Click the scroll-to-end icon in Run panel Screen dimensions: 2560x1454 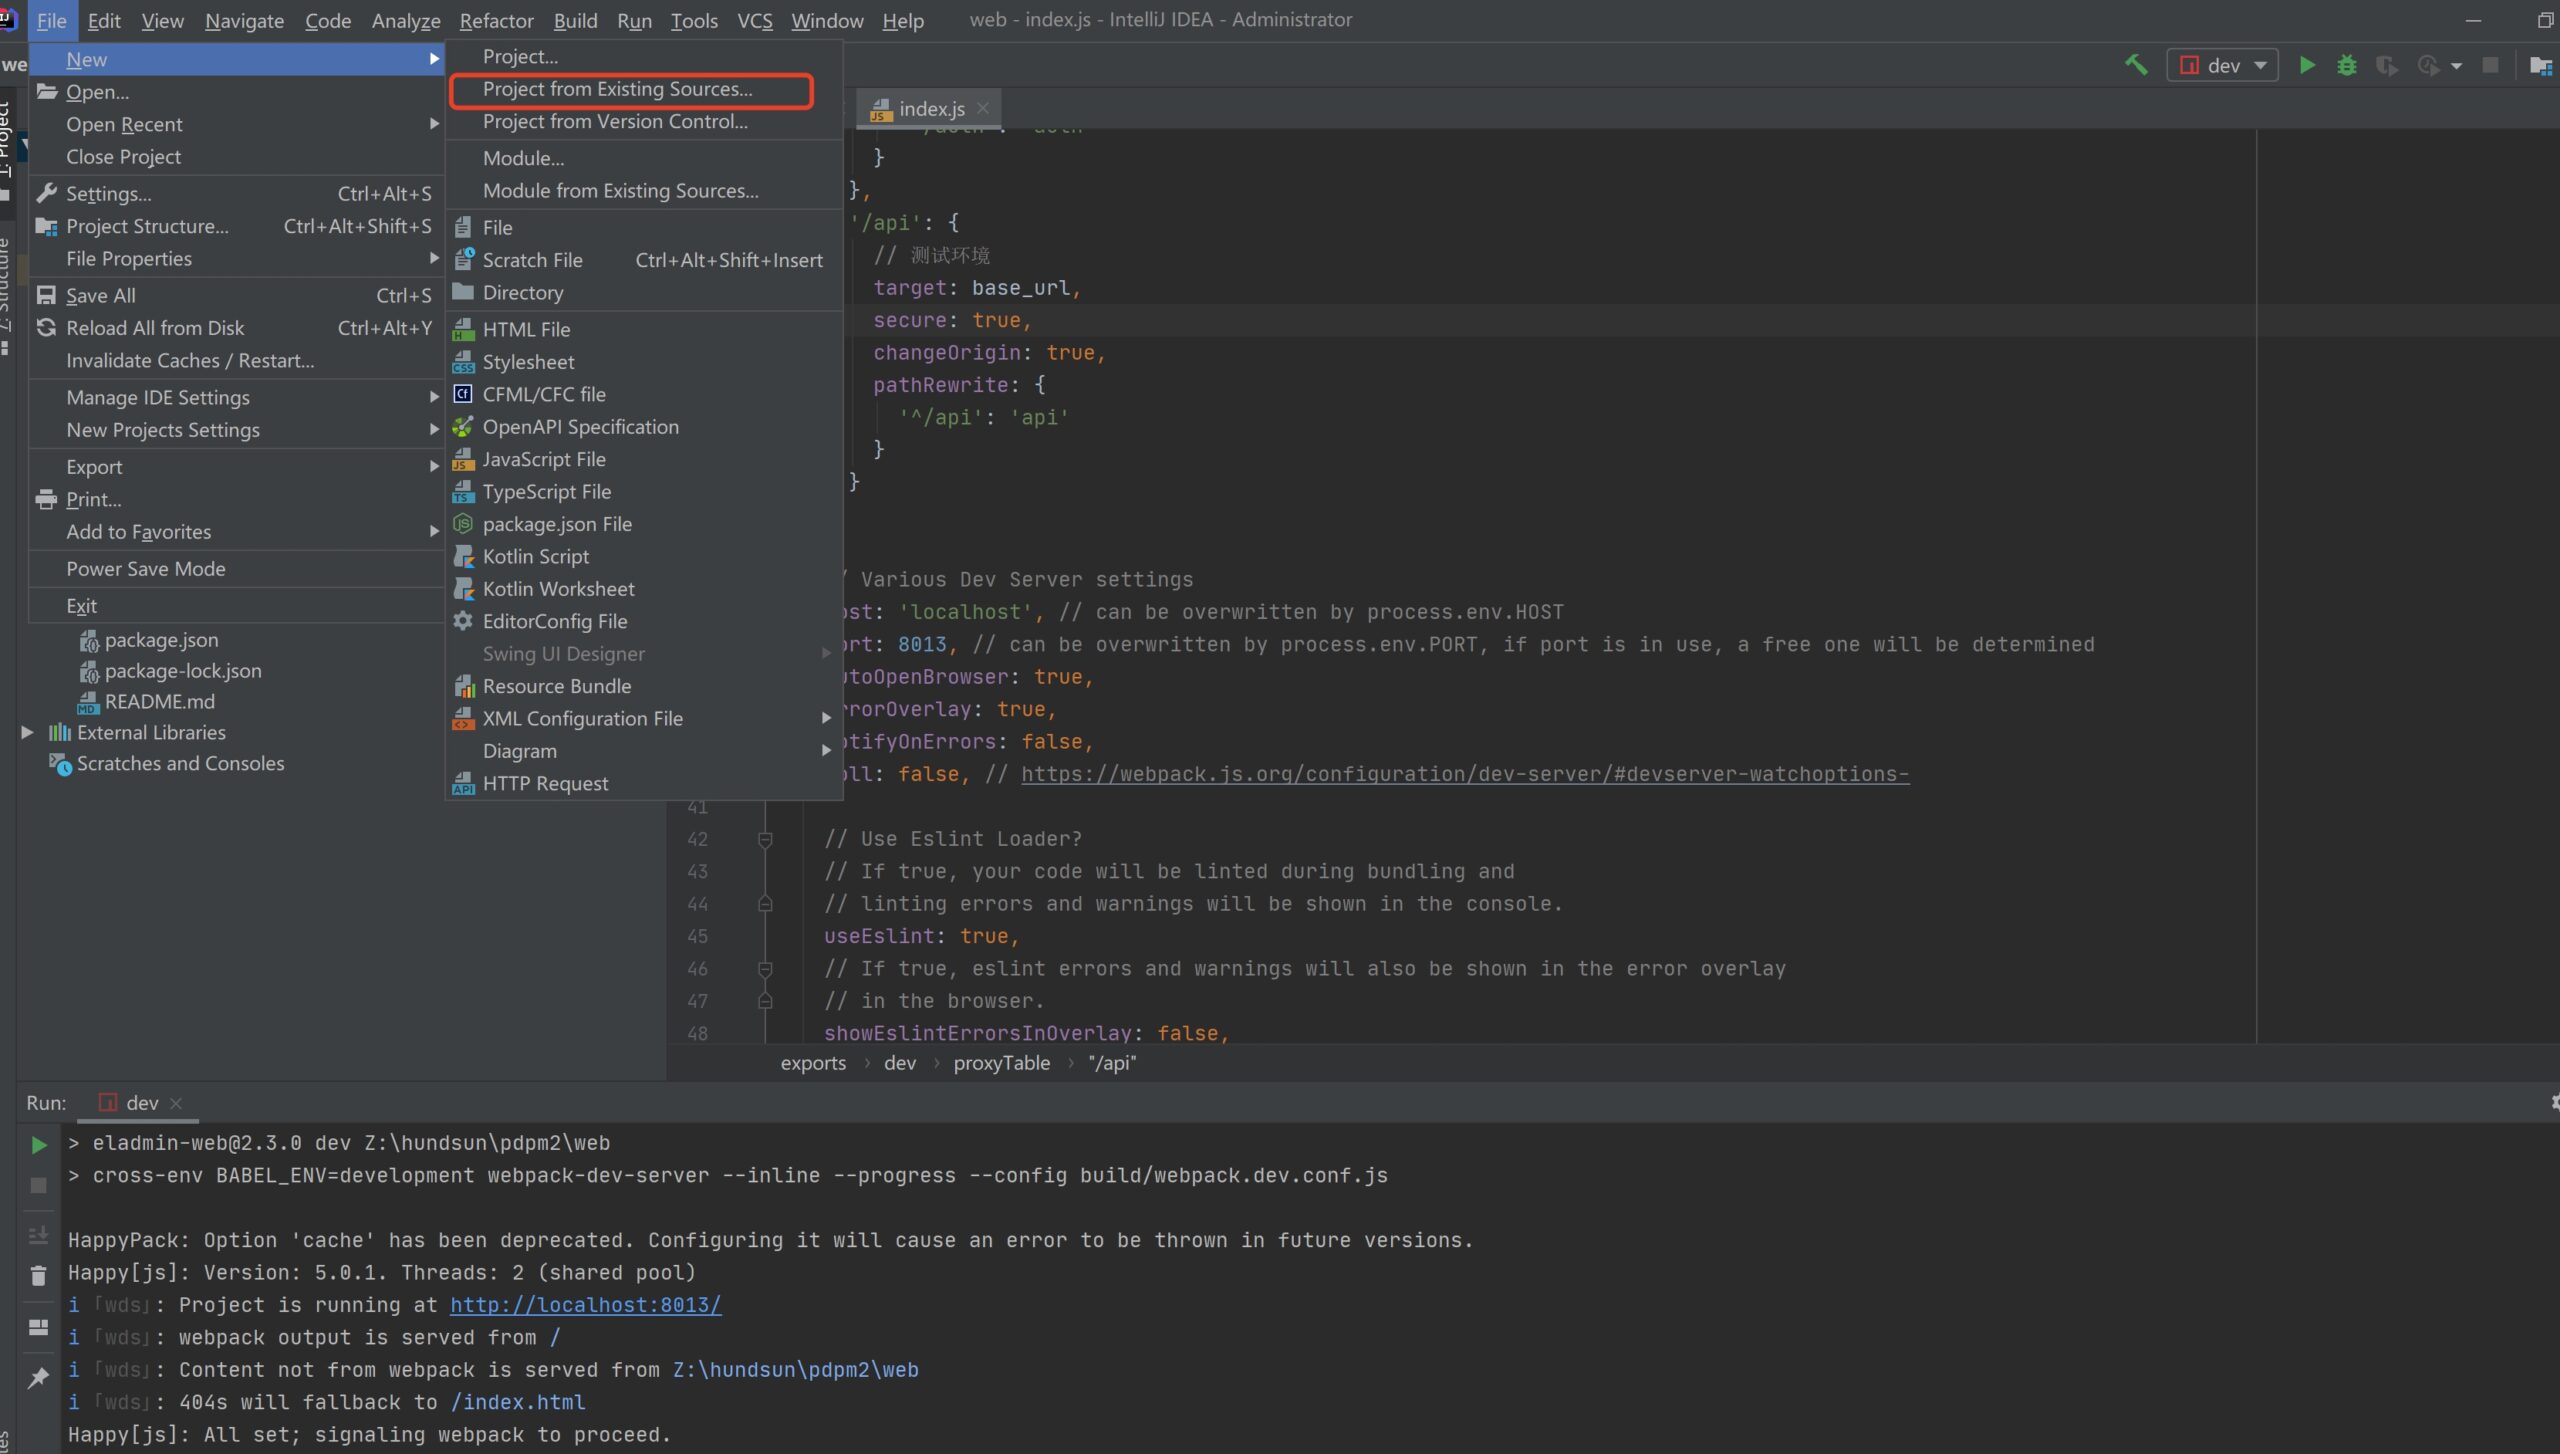tap(38, 1235)
